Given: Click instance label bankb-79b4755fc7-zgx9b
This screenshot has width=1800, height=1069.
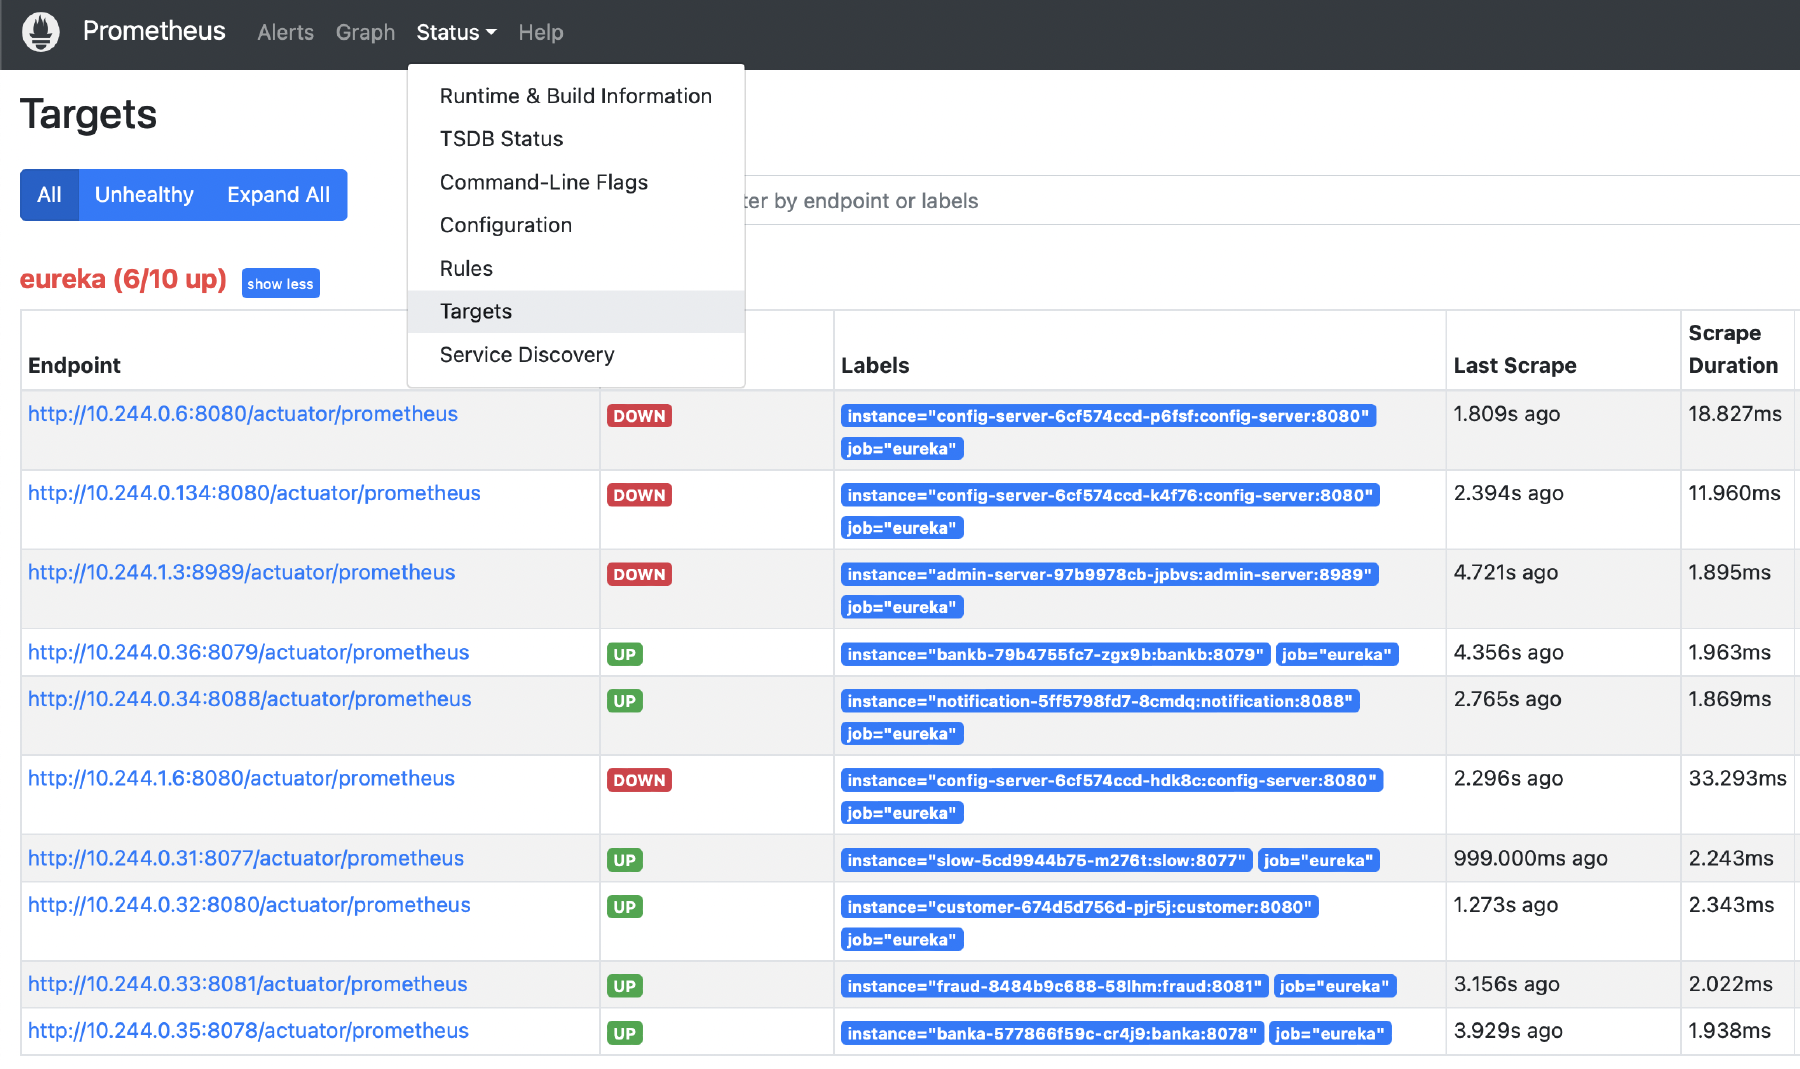Looking at the screenshot, I should coord(1056,654).
